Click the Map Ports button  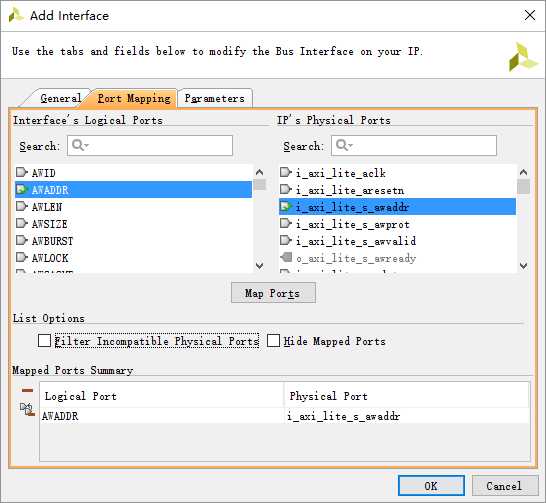coord(273,293)
